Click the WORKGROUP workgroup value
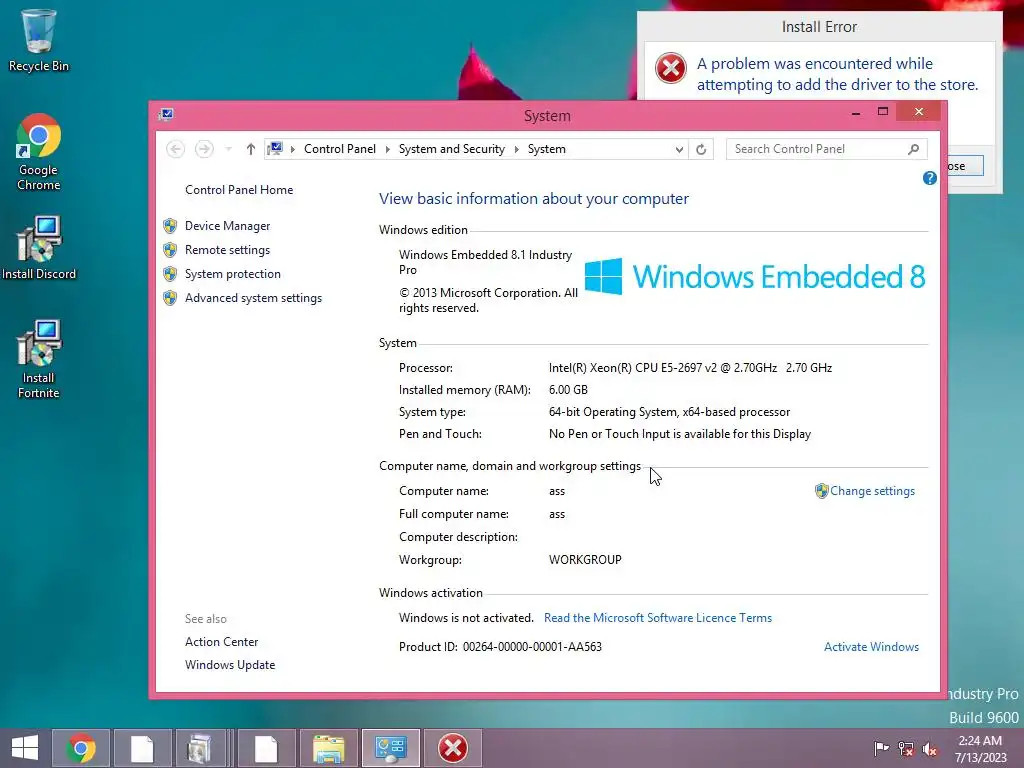 [x=585, y=560]
